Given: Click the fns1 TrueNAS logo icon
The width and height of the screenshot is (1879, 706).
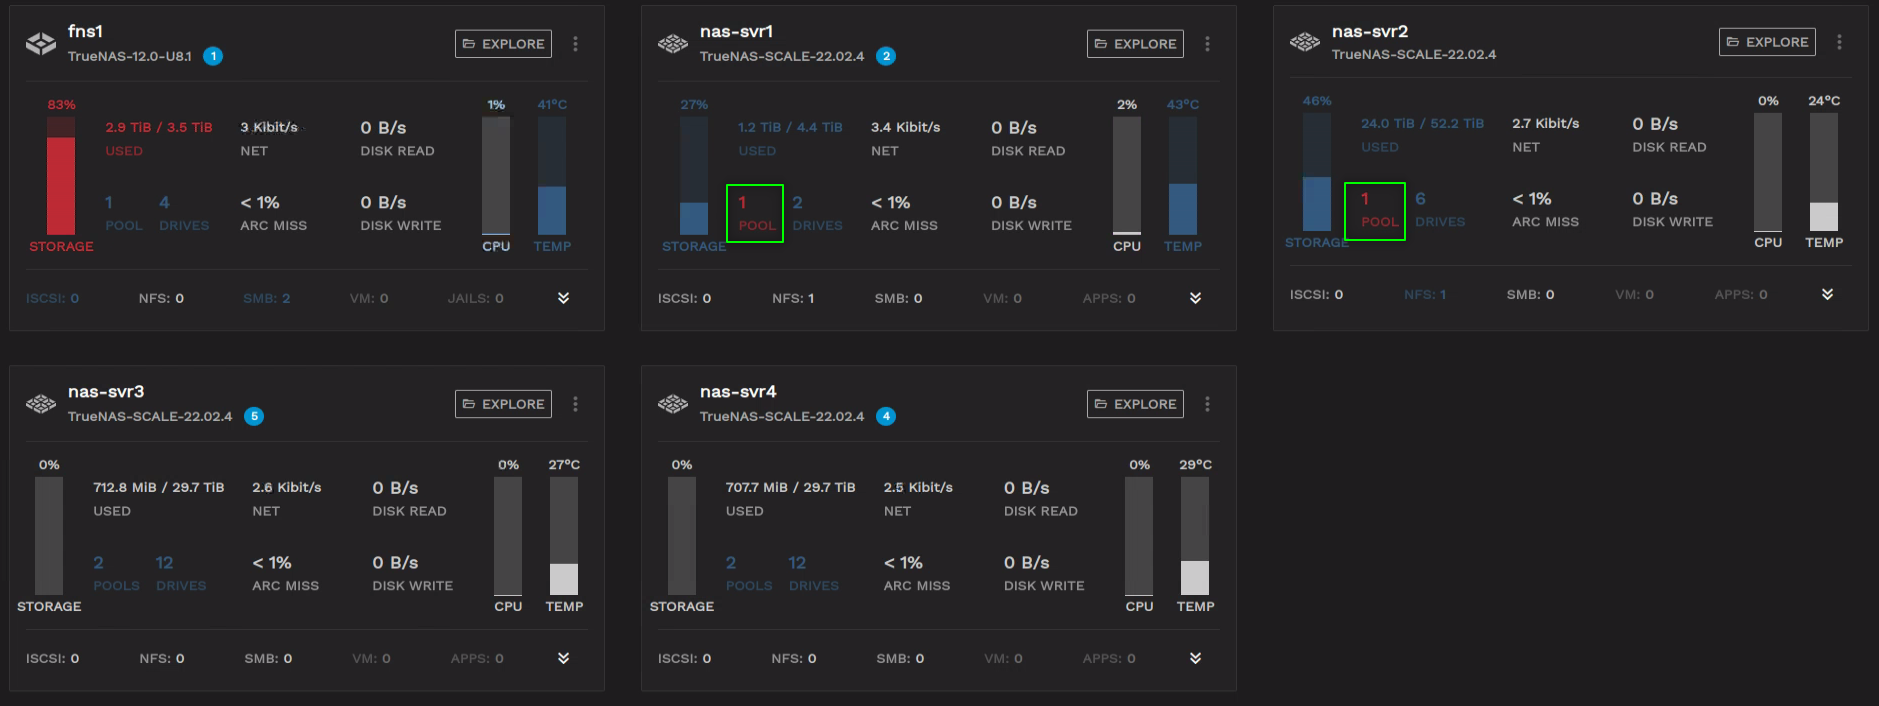Looking at the screenshot, I should coord(41,44).
